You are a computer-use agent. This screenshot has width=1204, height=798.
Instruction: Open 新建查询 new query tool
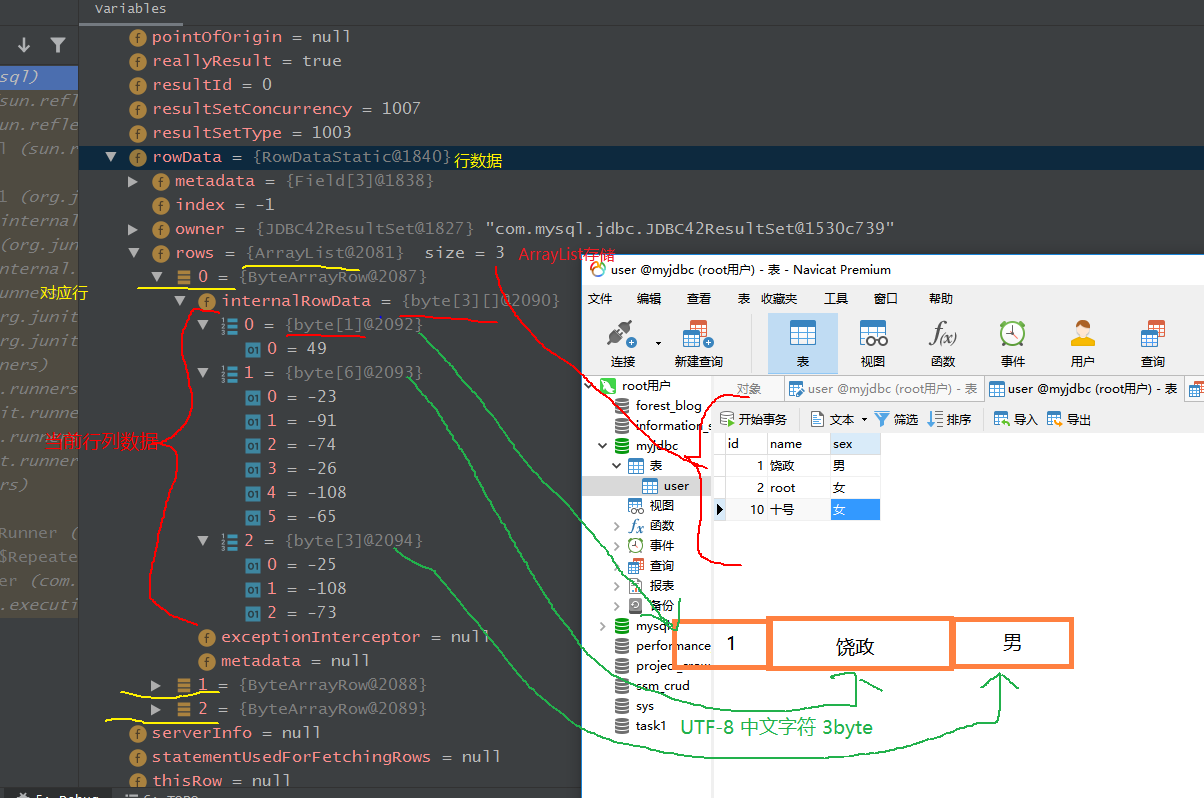tap(699, 335)
